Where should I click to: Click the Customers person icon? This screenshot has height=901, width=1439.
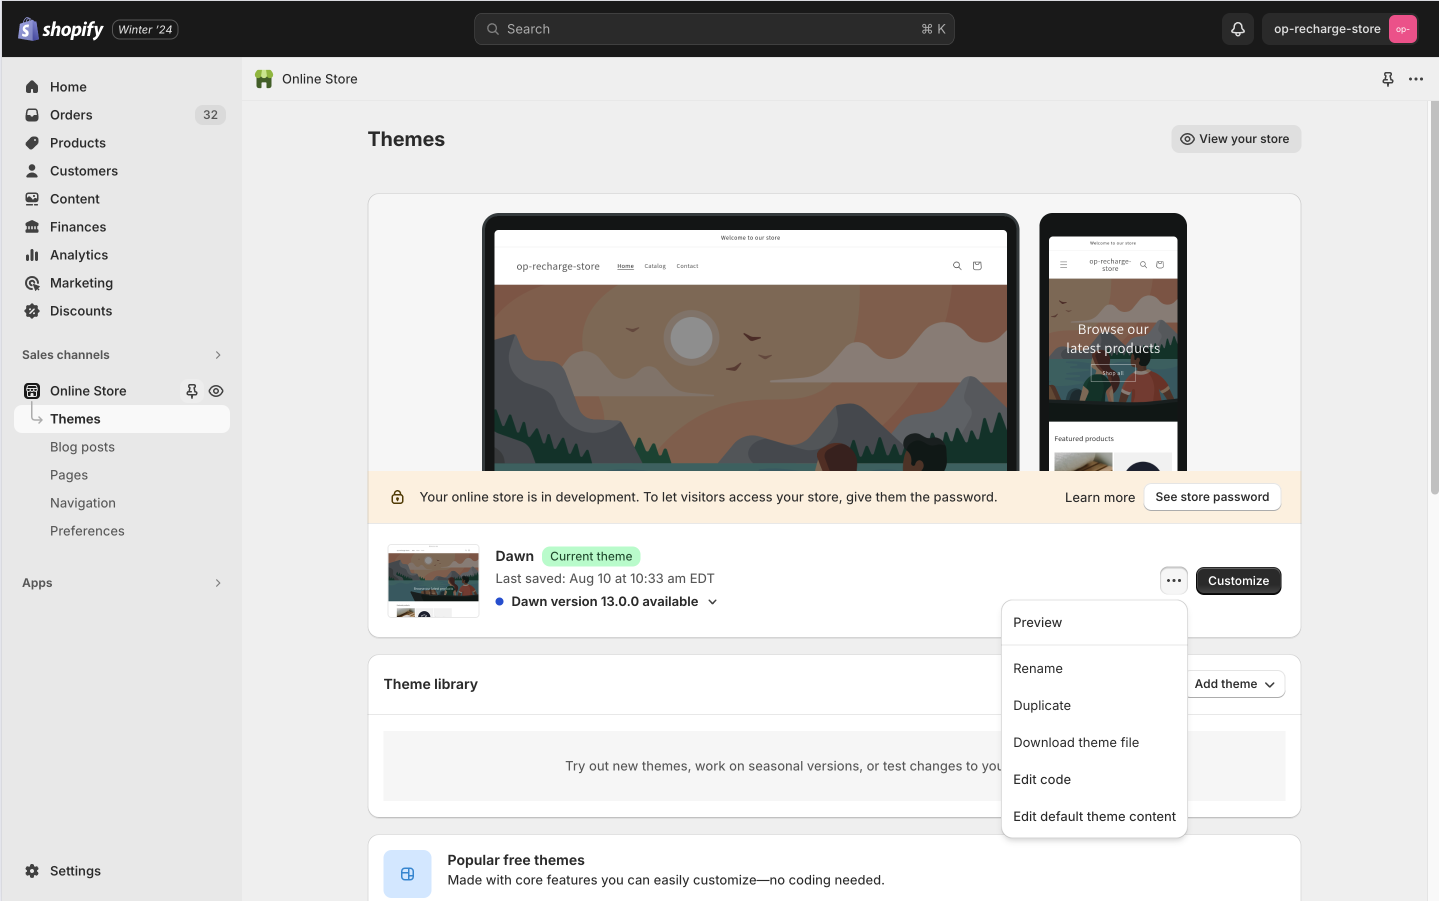point(32,171)
